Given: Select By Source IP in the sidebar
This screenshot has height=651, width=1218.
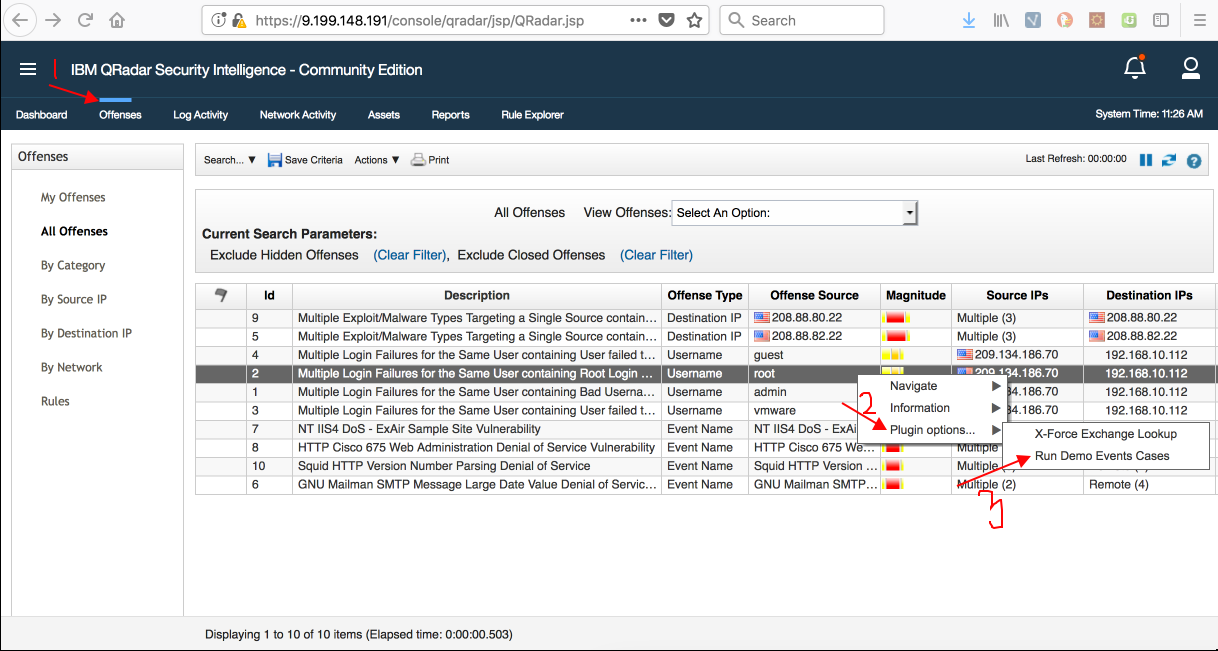Looking at the screenshot, I should coord(71,298).
